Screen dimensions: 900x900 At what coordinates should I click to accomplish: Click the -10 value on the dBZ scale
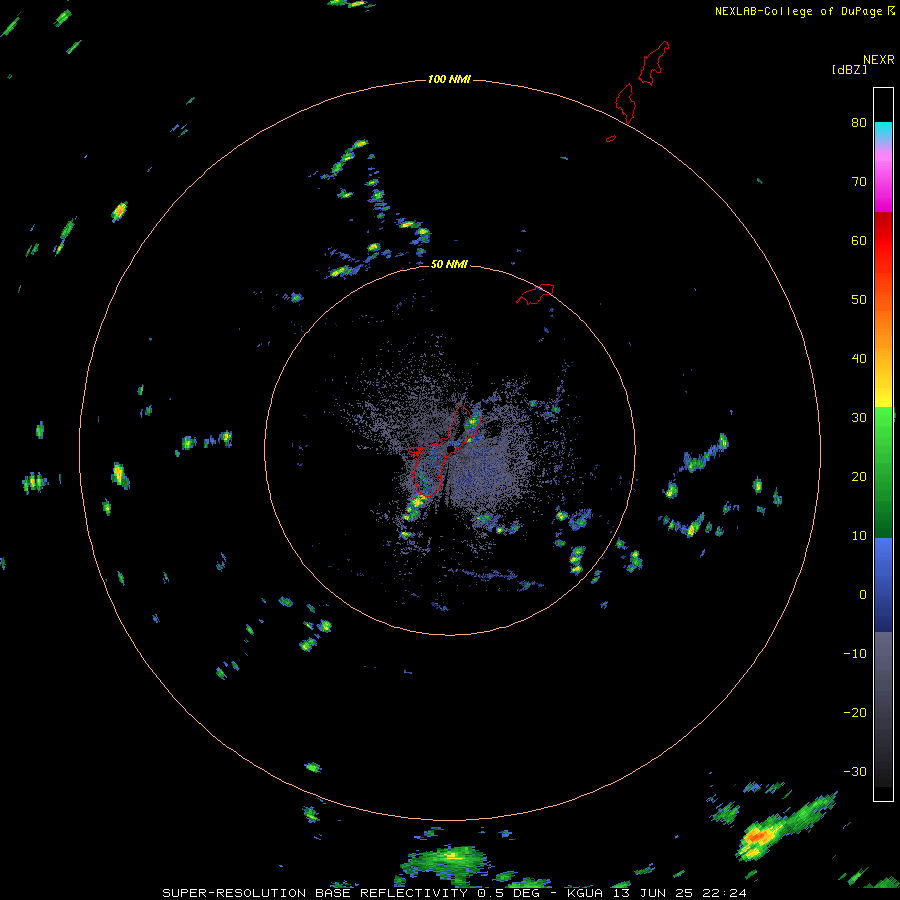(855, 654)
